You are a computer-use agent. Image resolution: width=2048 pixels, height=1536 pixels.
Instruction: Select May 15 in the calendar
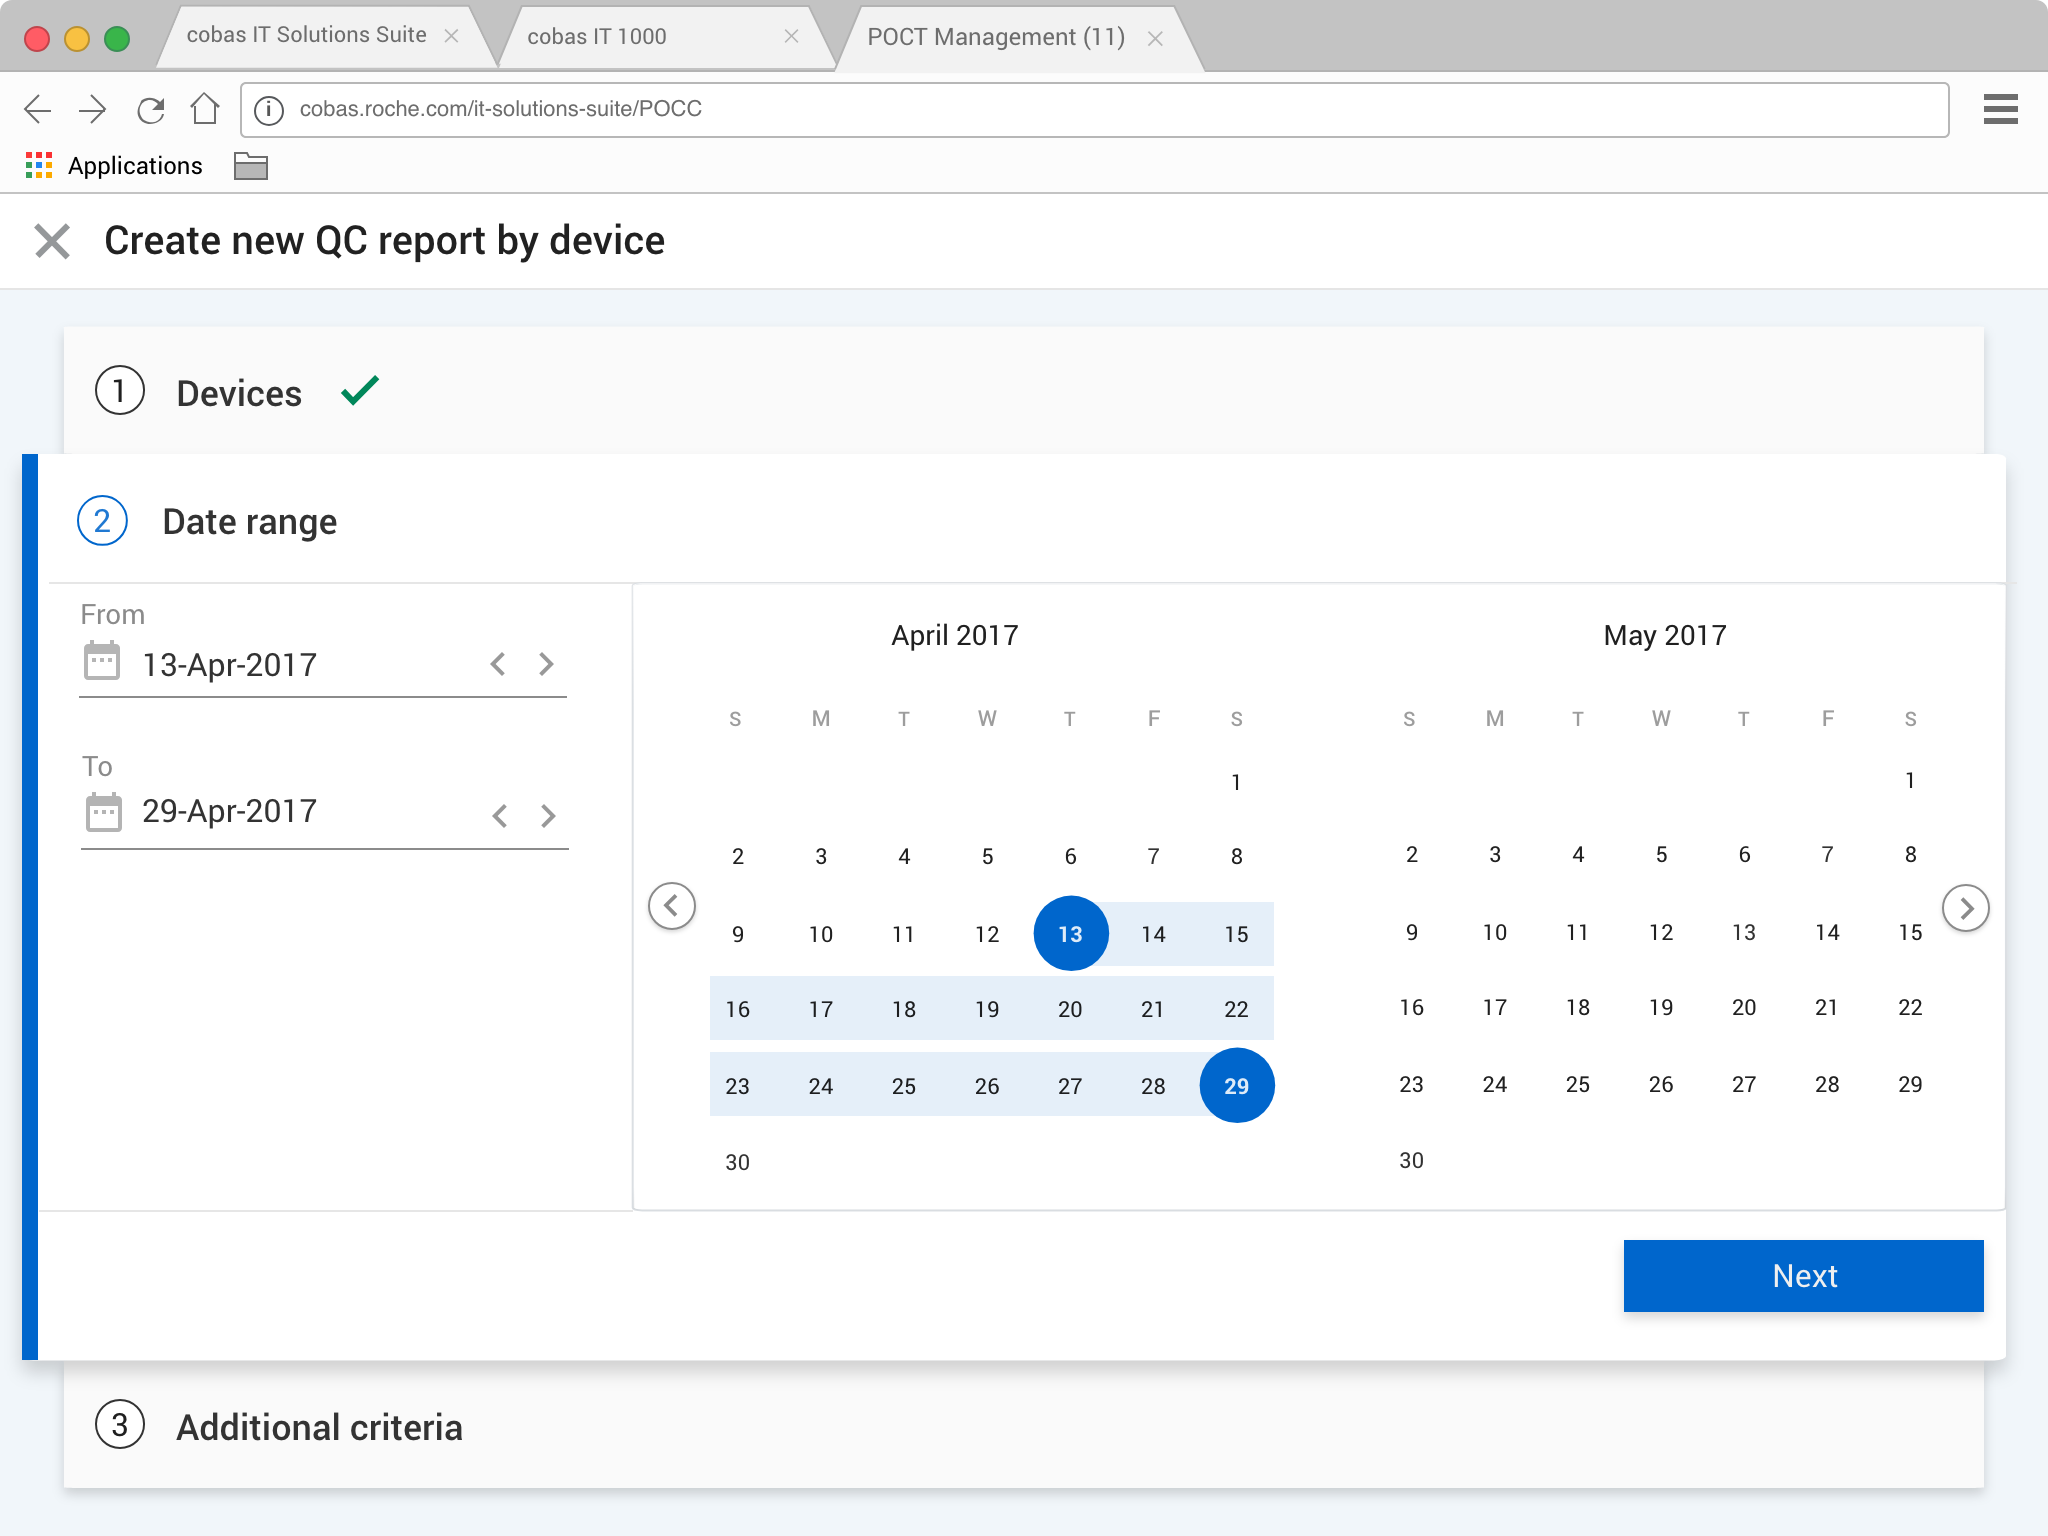[x=1910, y=932]
